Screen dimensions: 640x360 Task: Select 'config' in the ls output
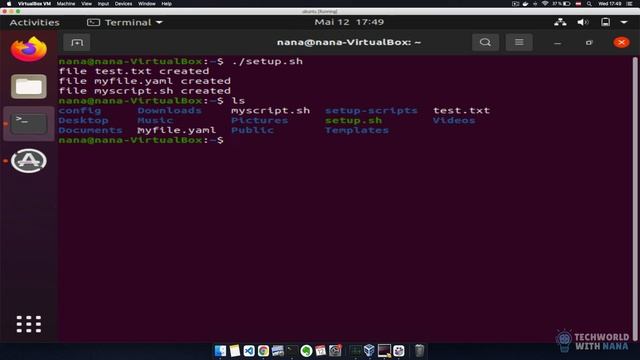(x=80, y=111)
